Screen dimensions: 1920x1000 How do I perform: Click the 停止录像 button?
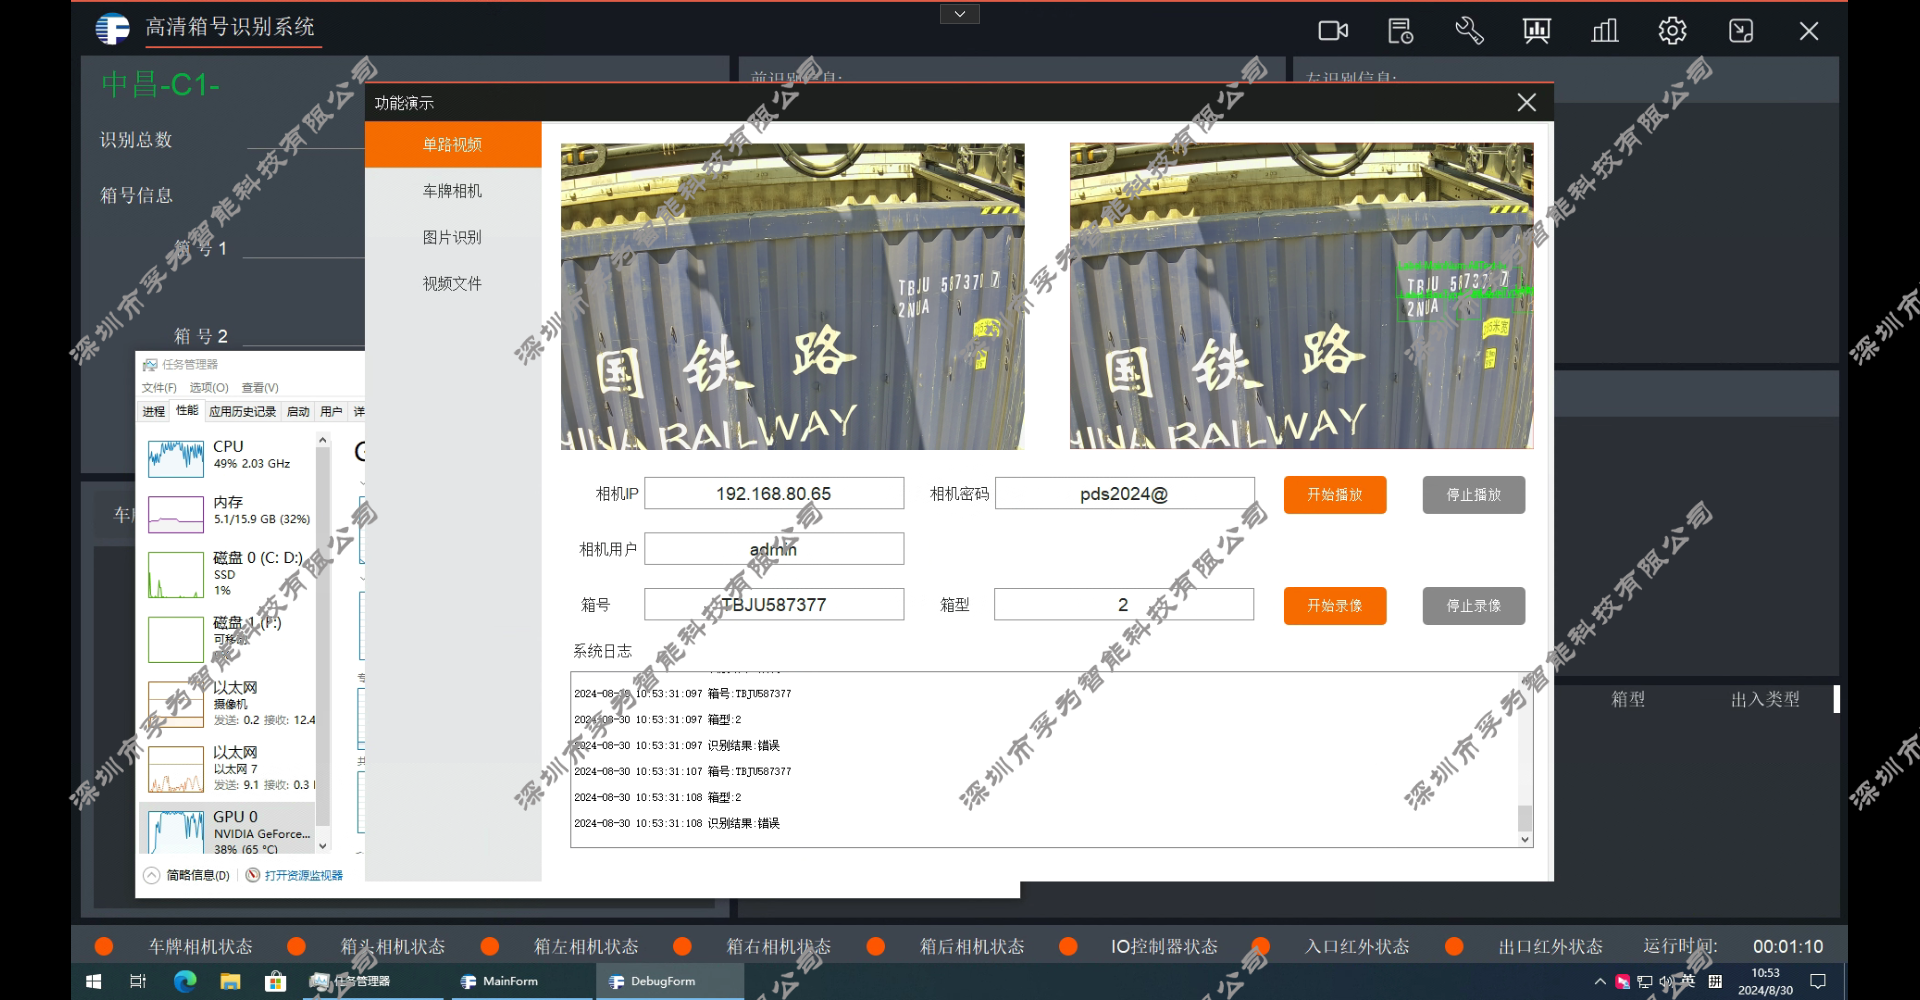(1474, 606)
